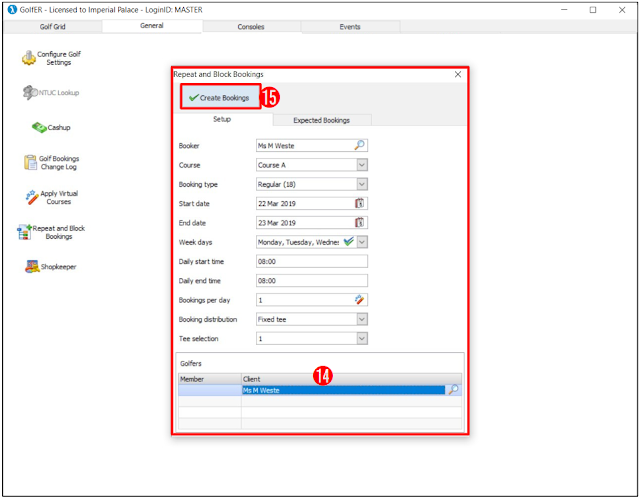
Task: Select the Setup tab in dialog
Action: point(222,119)
